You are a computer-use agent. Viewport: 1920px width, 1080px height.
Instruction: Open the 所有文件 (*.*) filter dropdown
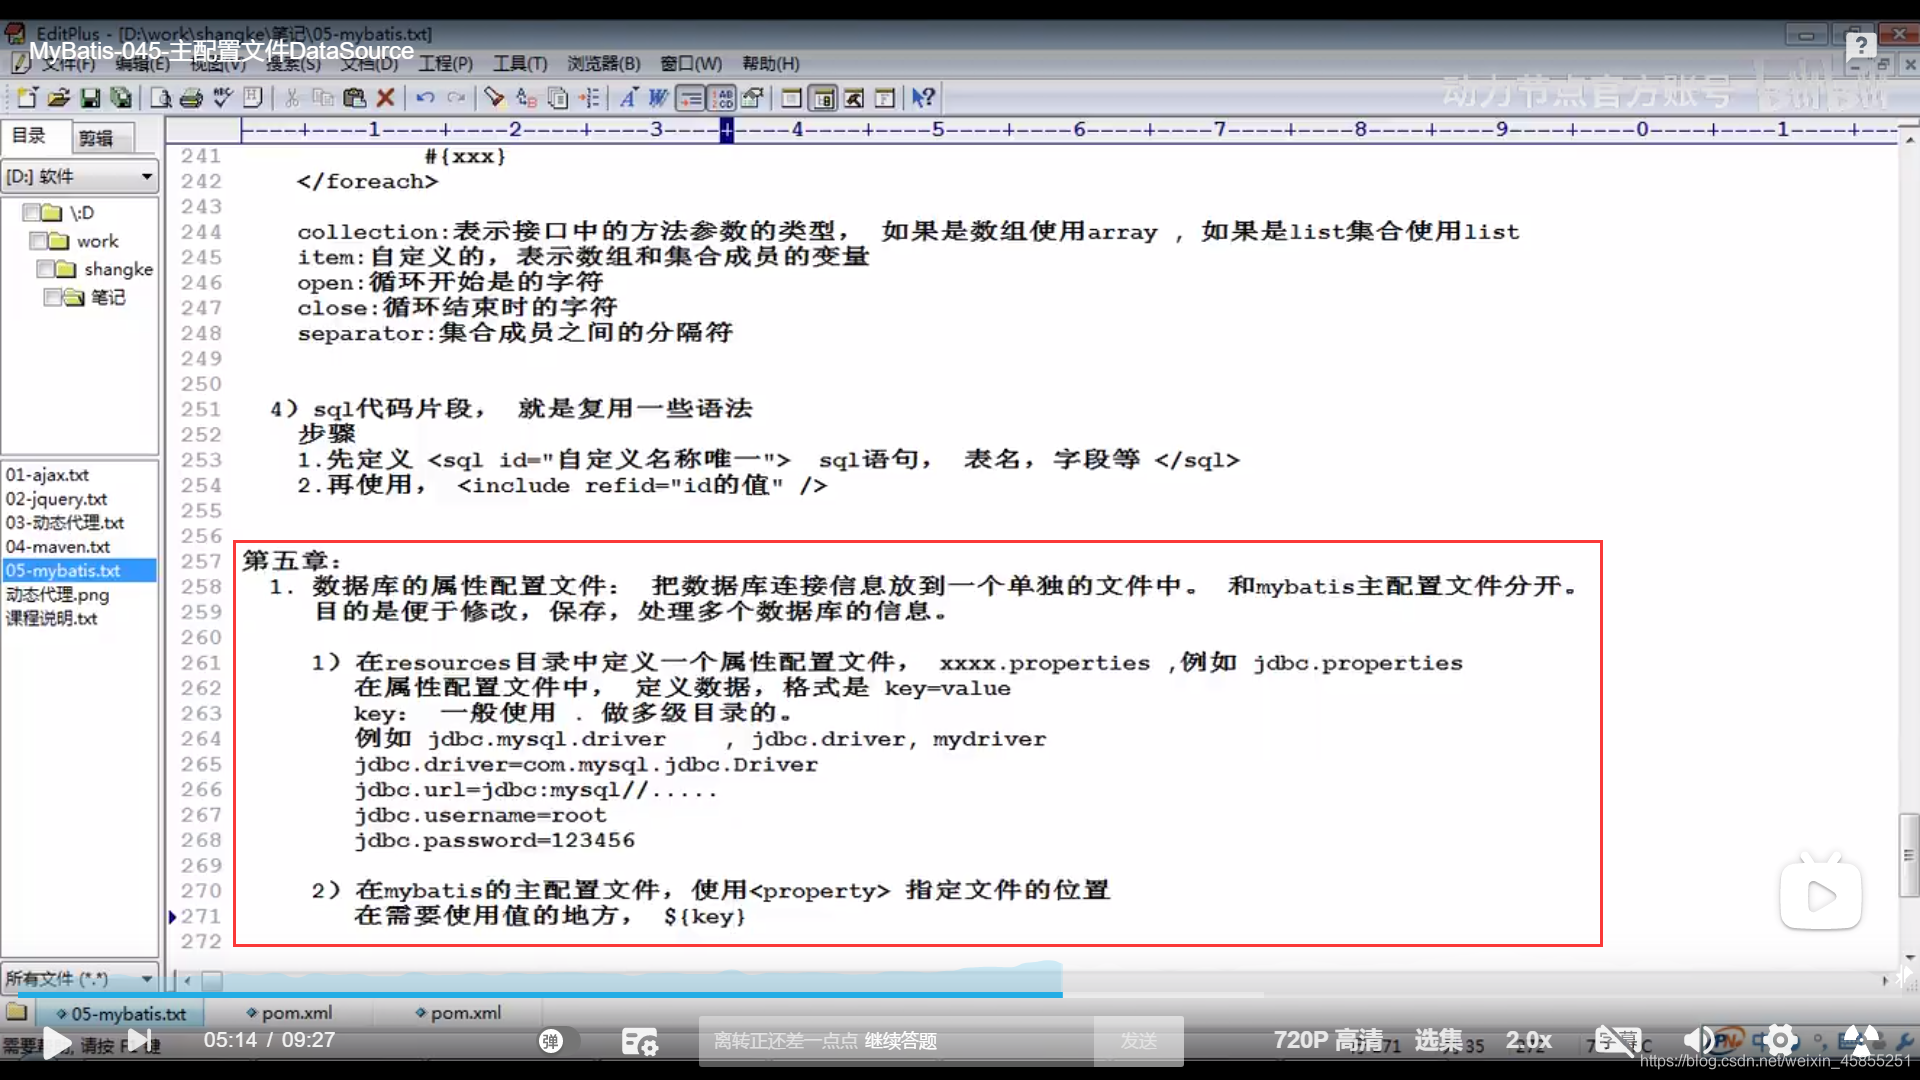click(80, 978)
